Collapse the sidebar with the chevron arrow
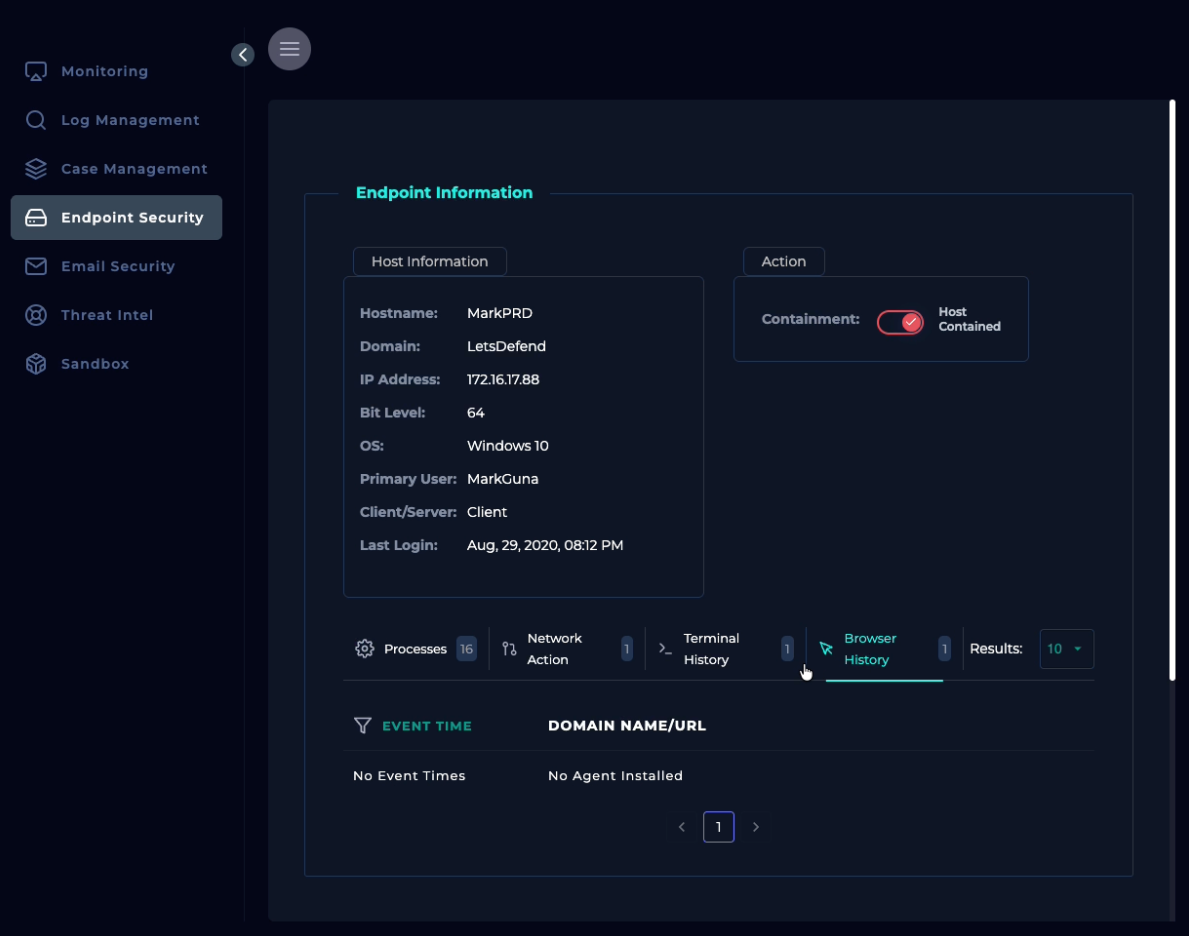 pyautogui.click(x=243, y=55)
